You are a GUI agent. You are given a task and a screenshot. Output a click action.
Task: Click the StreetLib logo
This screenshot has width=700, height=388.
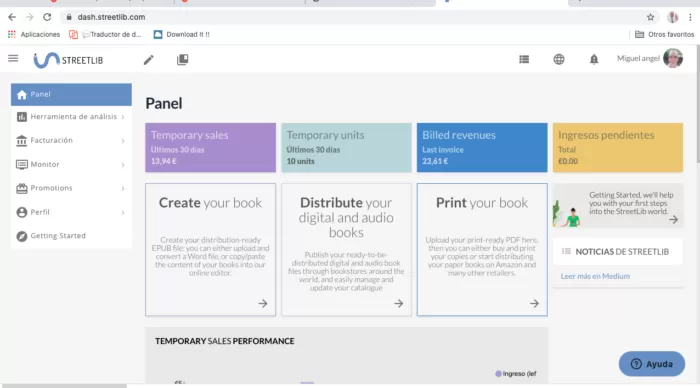pos(68,60)
